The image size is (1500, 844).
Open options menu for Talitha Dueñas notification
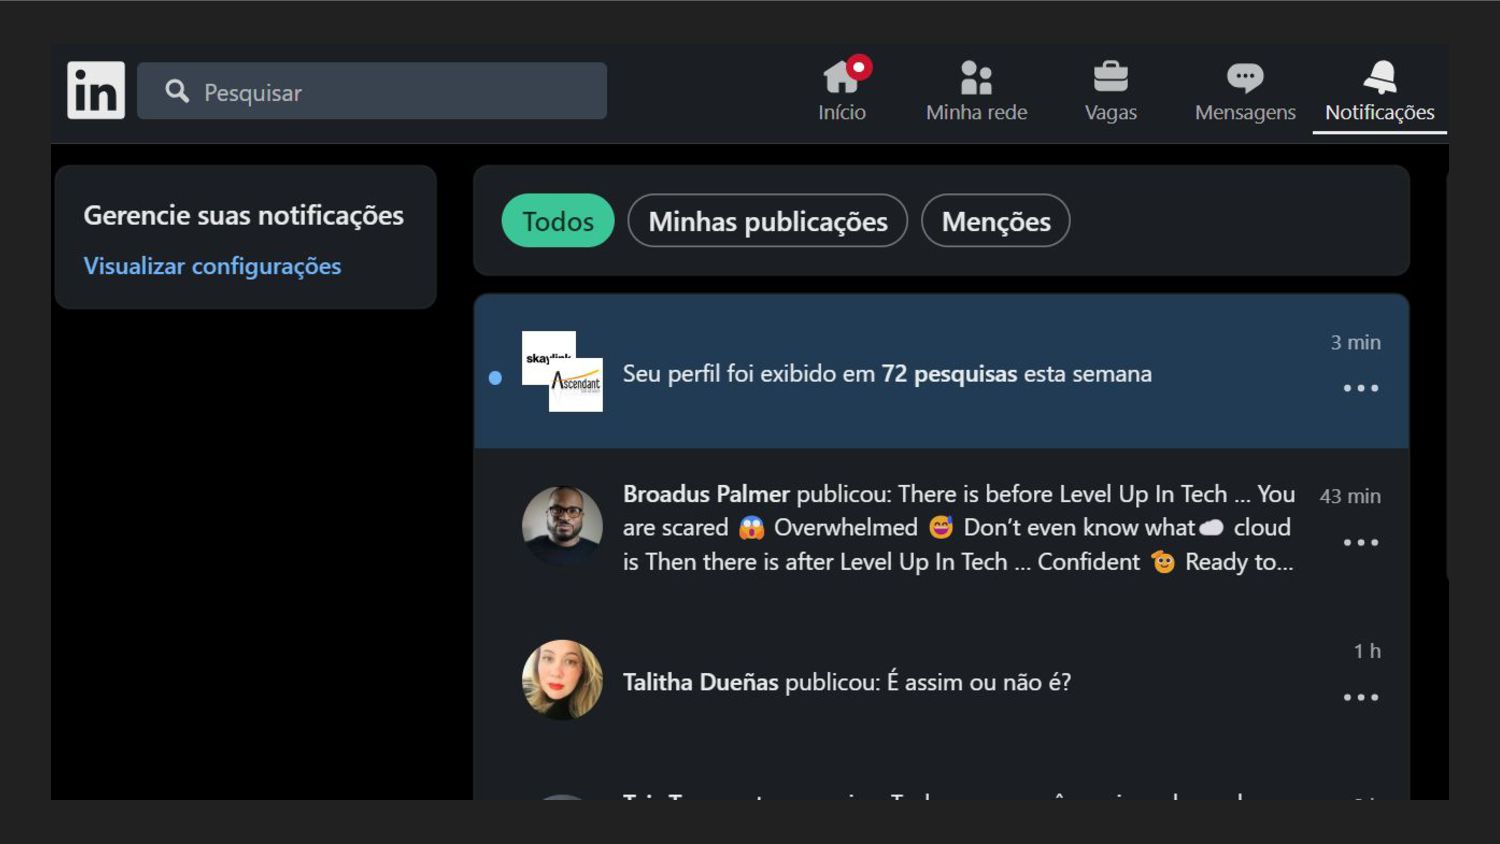point(1361,697)
